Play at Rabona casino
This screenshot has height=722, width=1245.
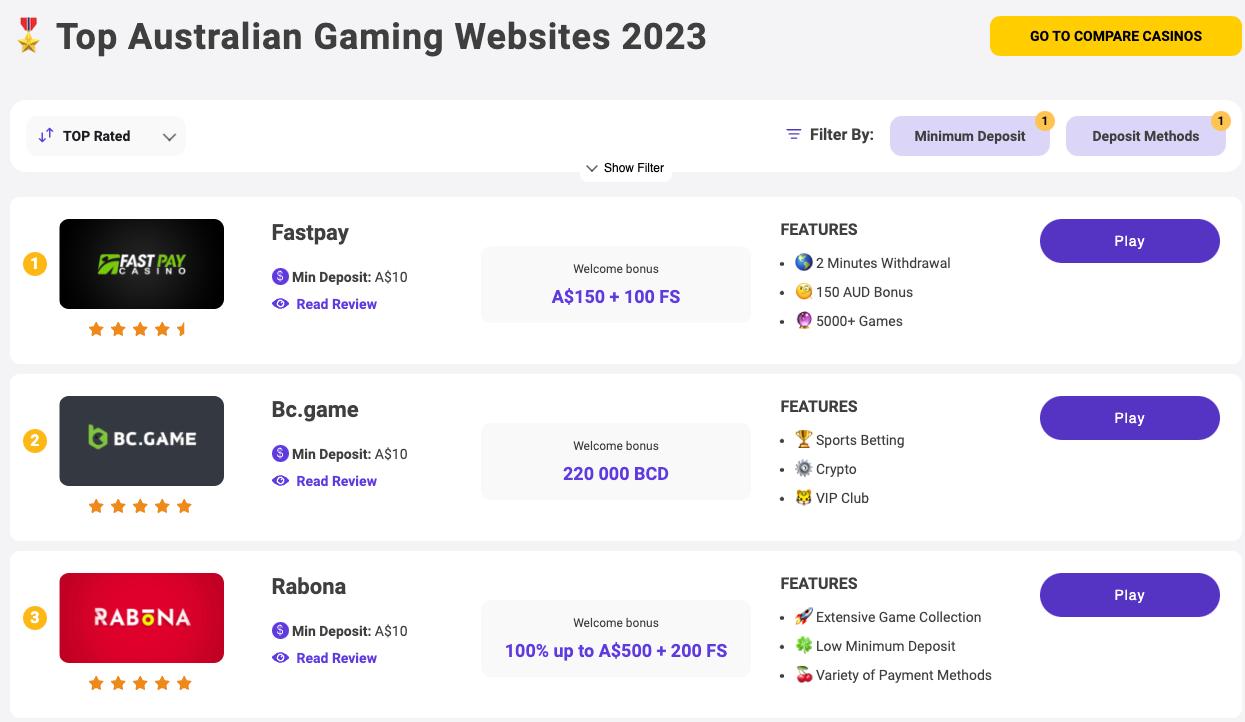1130,595
